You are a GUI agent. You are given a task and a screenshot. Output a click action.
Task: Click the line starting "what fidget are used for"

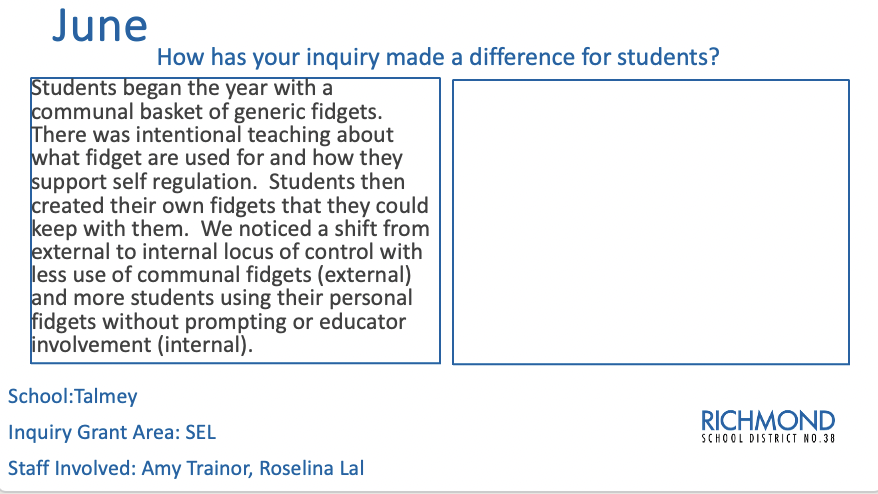[x=217, y=158]
